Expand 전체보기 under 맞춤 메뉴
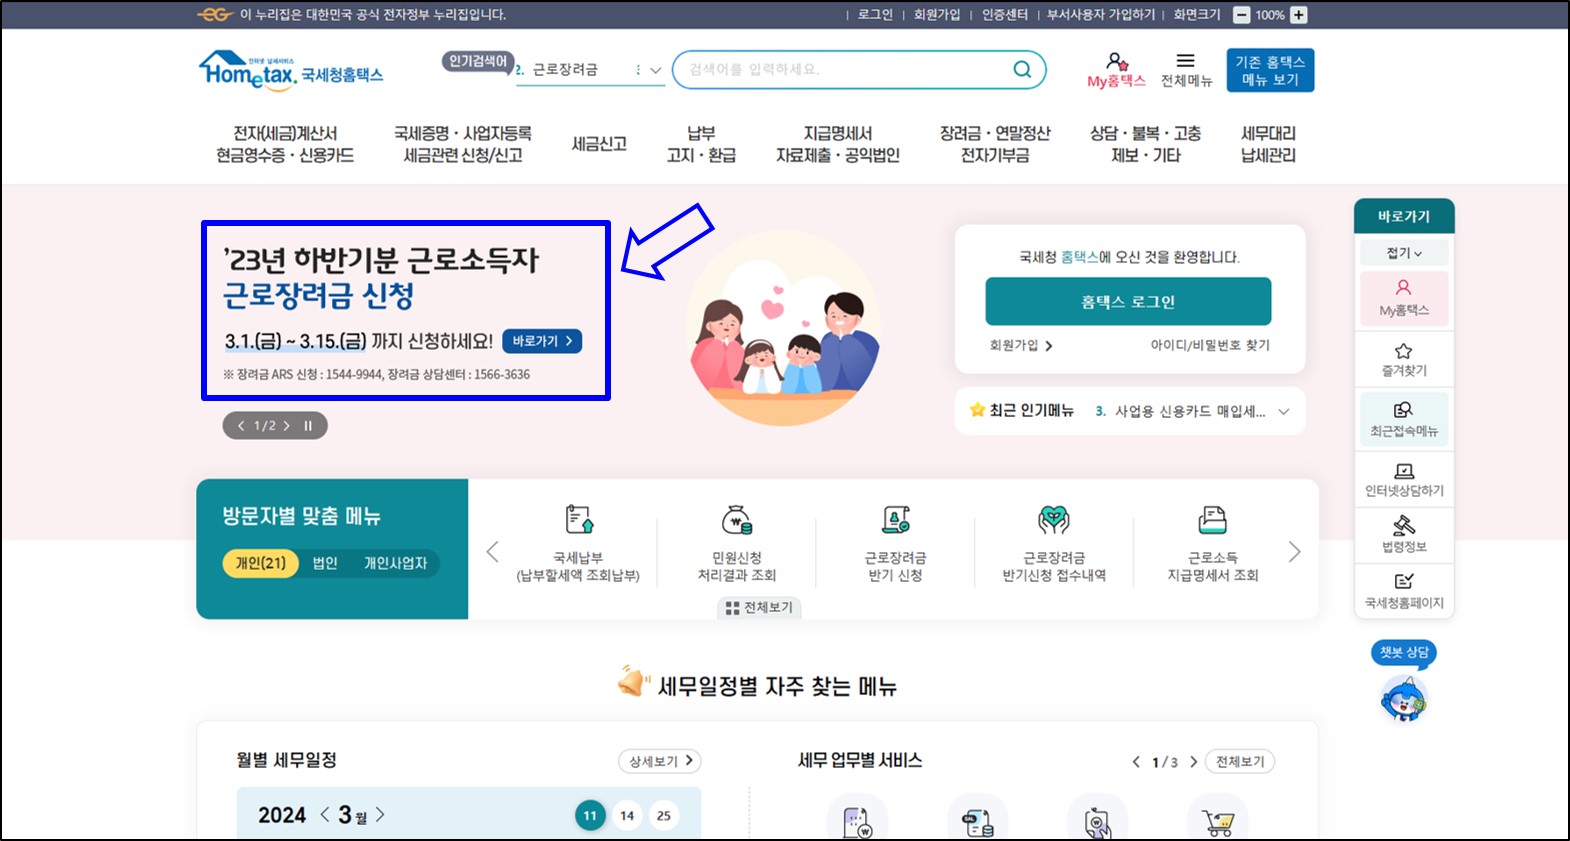The height and width of the screenshot is (841, 1570). coord(759,608)
